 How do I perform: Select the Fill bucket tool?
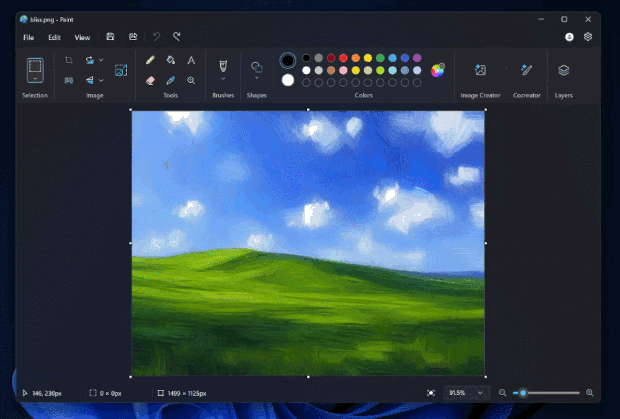pyautogui.click(x=170, y=60)
